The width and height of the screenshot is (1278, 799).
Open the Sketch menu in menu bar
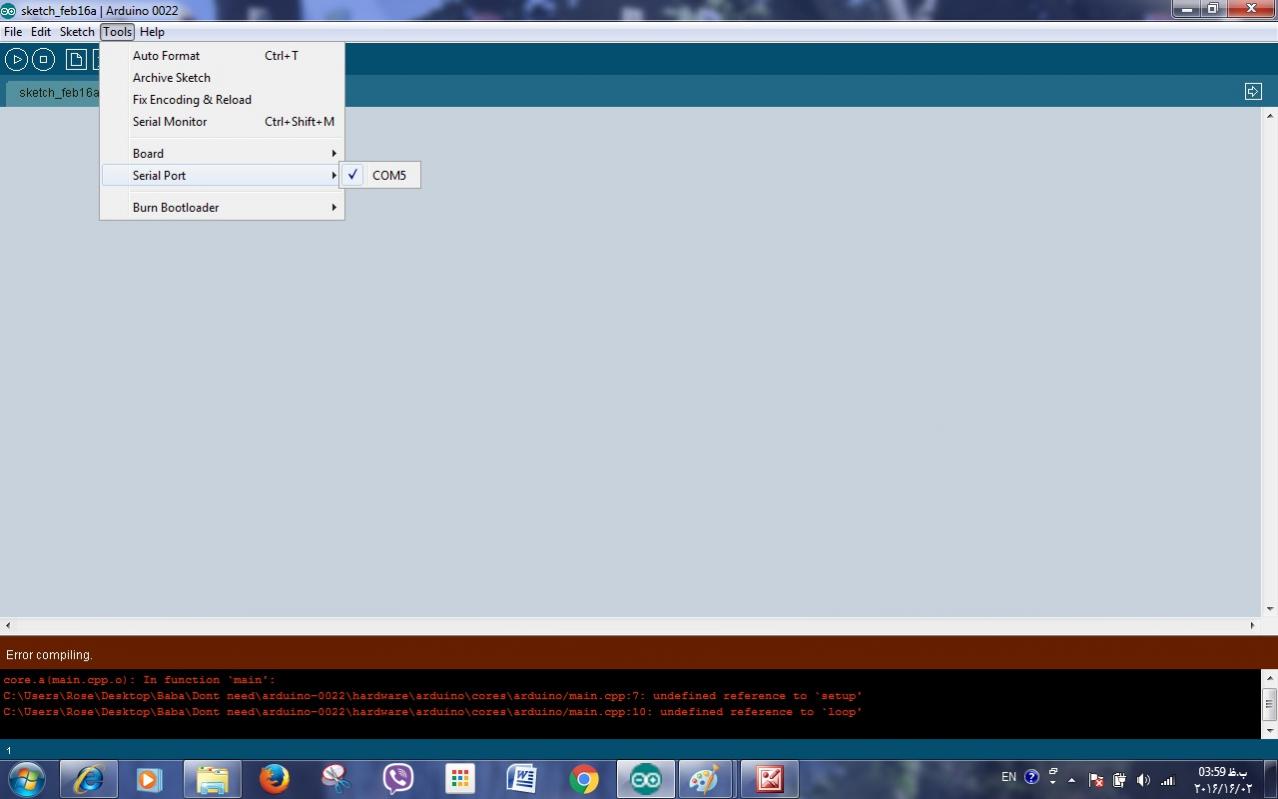(77, 32)
